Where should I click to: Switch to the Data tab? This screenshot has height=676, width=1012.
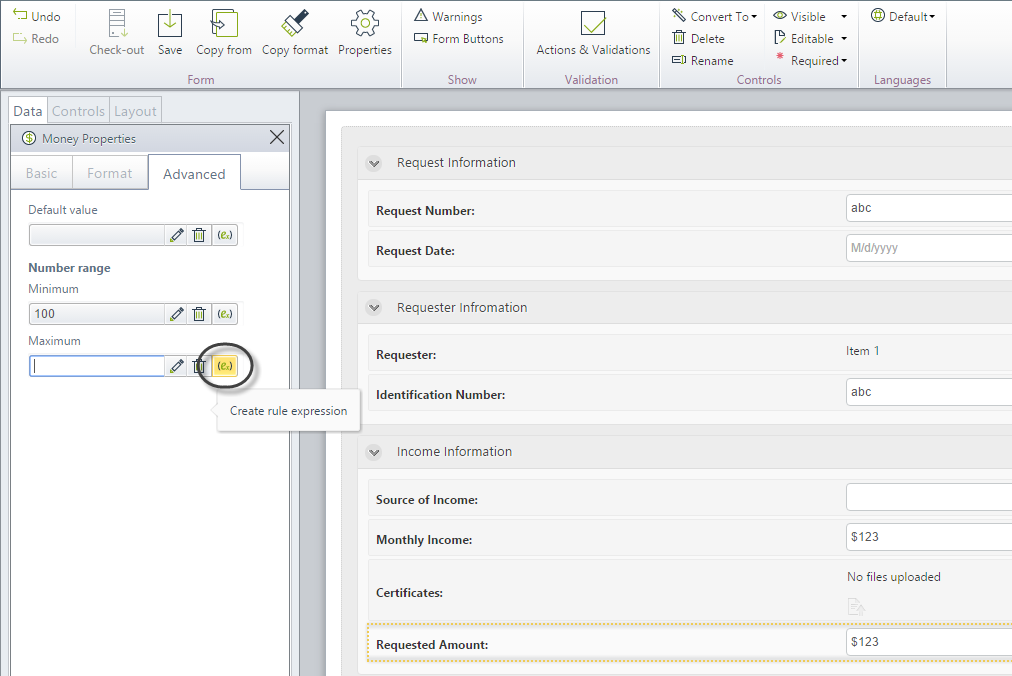(28, 111)
